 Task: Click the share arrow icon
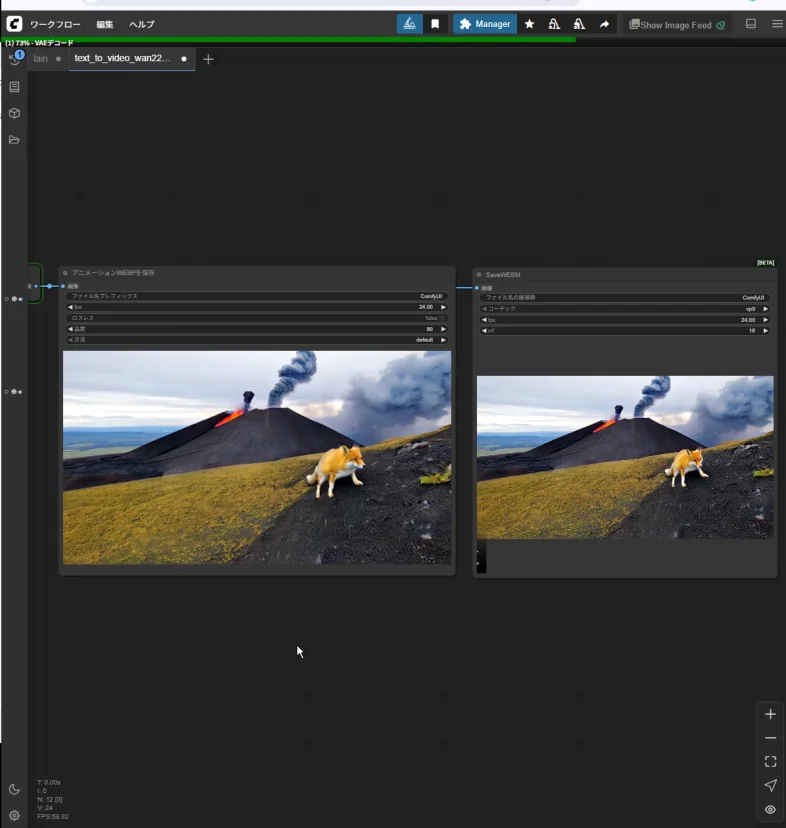click(604, 24)
